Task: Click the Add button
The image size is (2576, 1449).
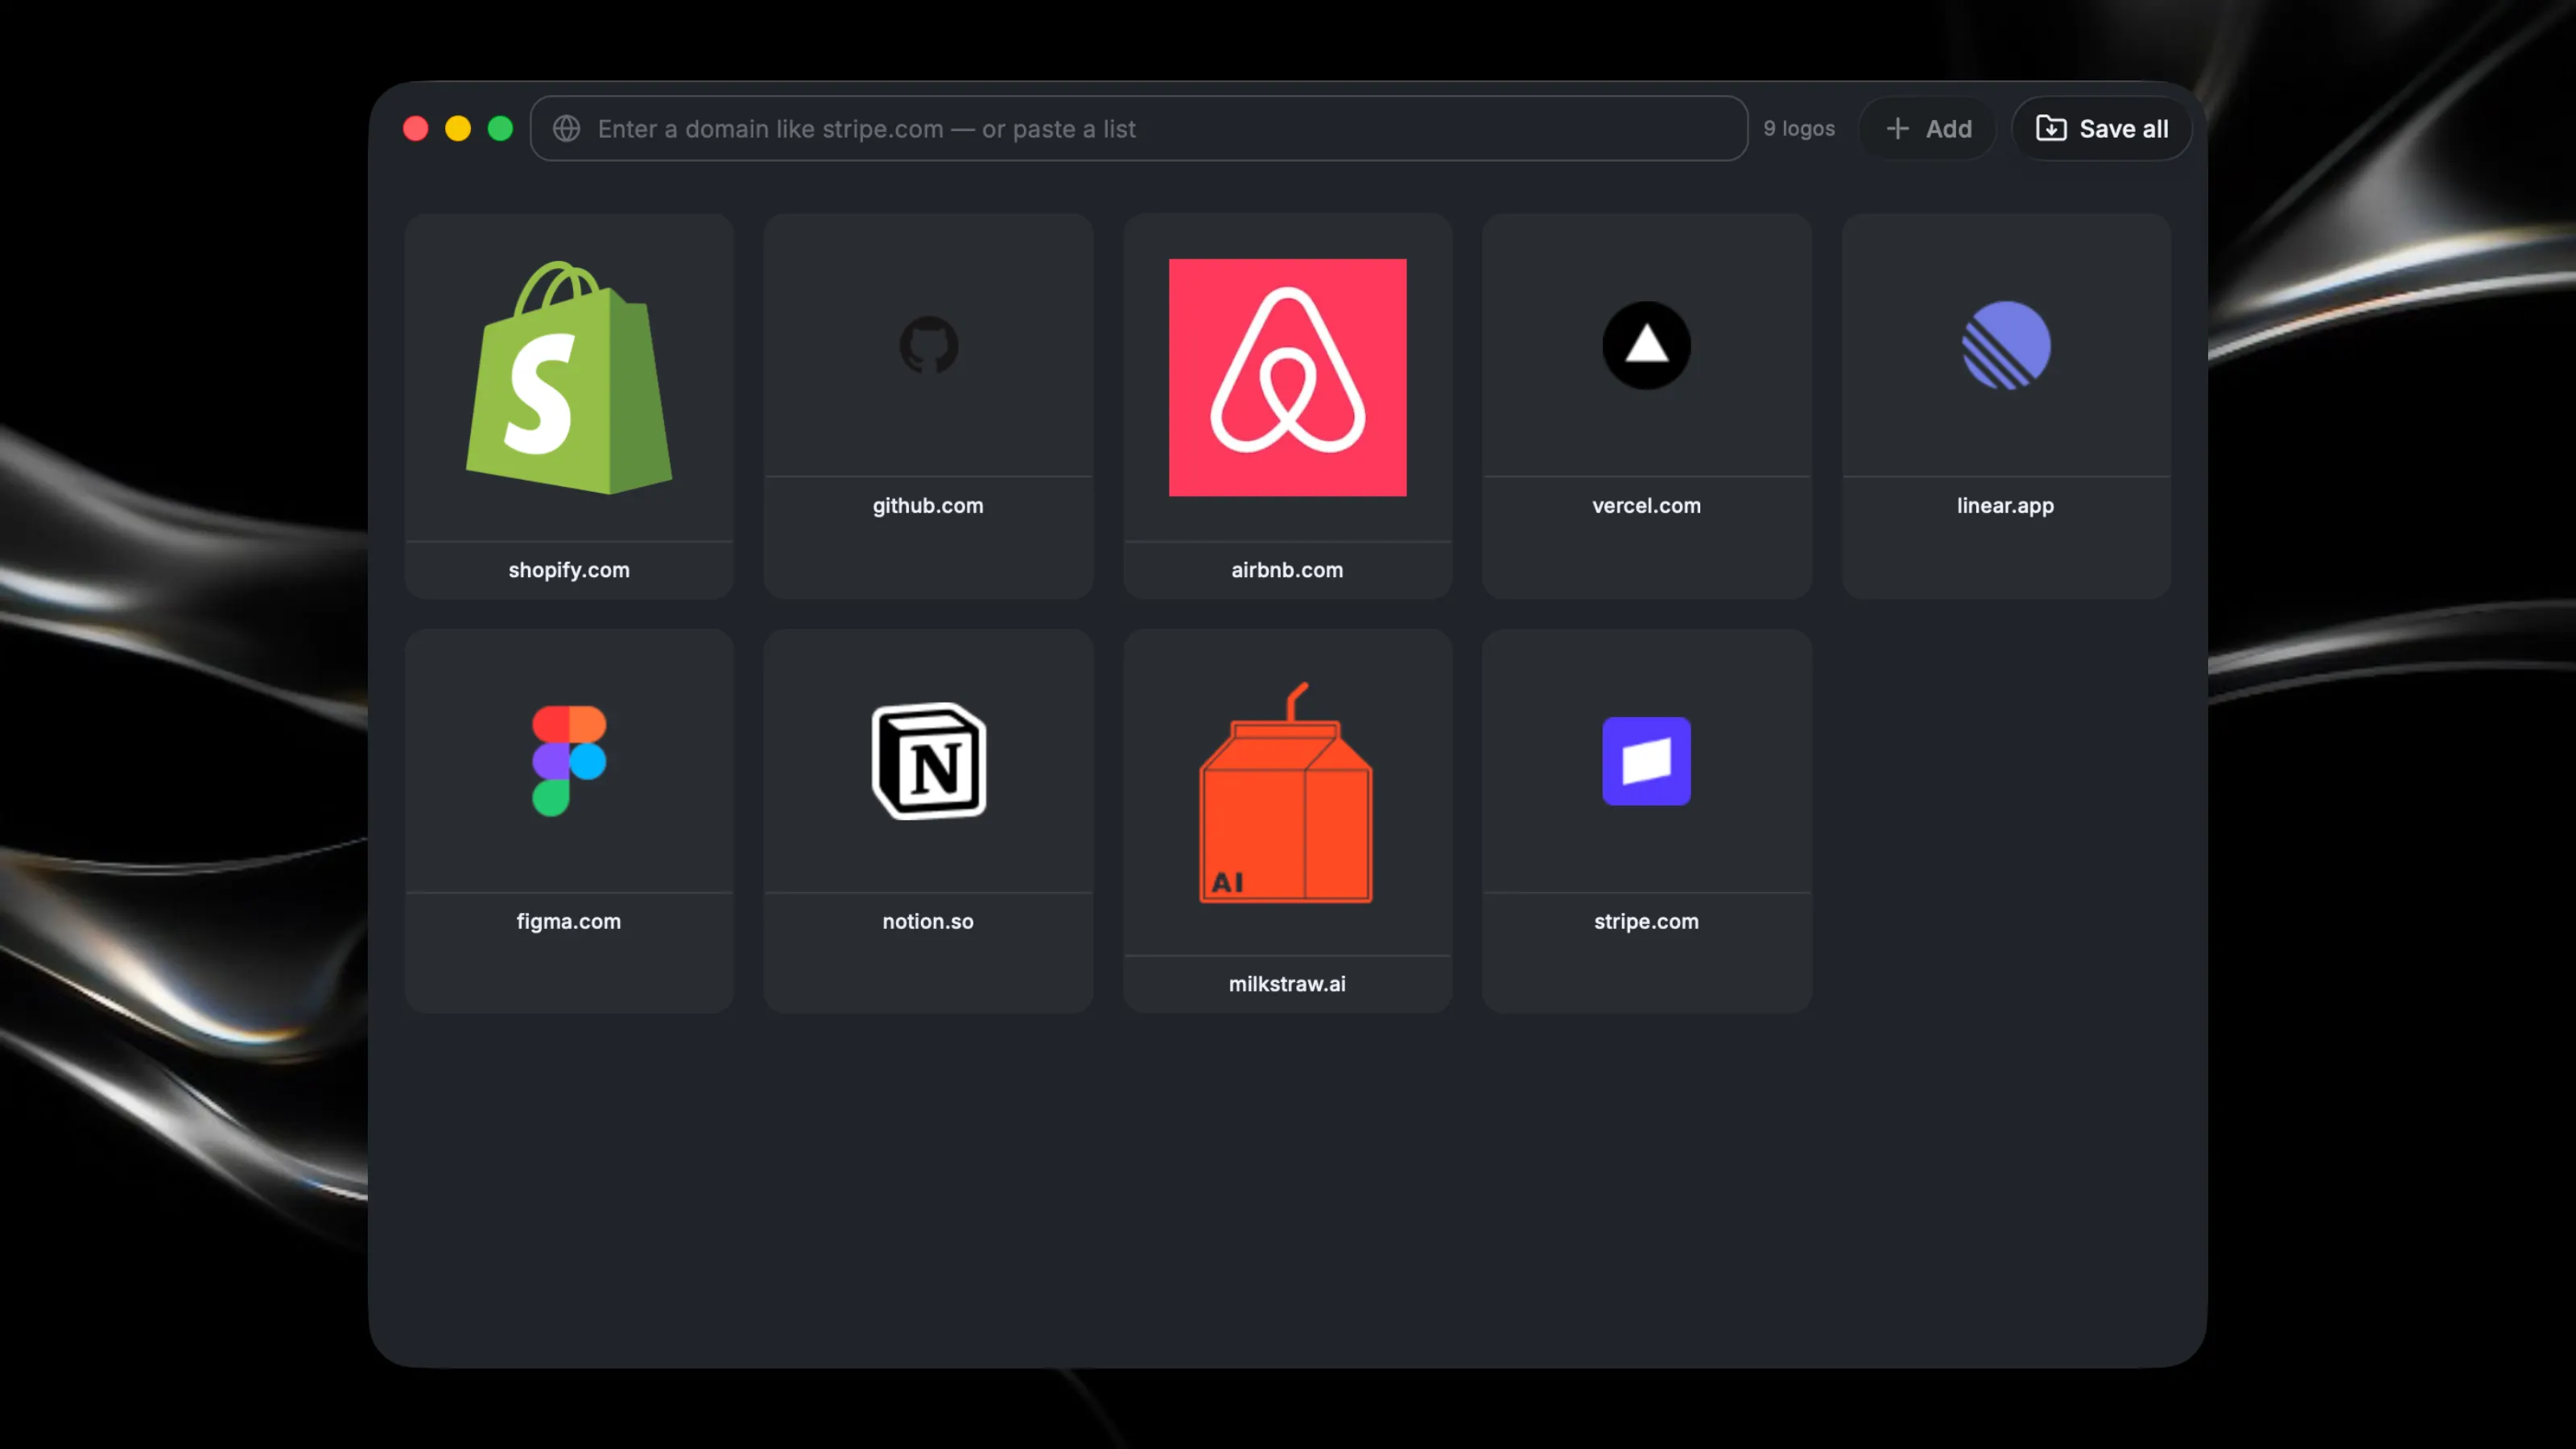Action: (x=1927, y=129)
